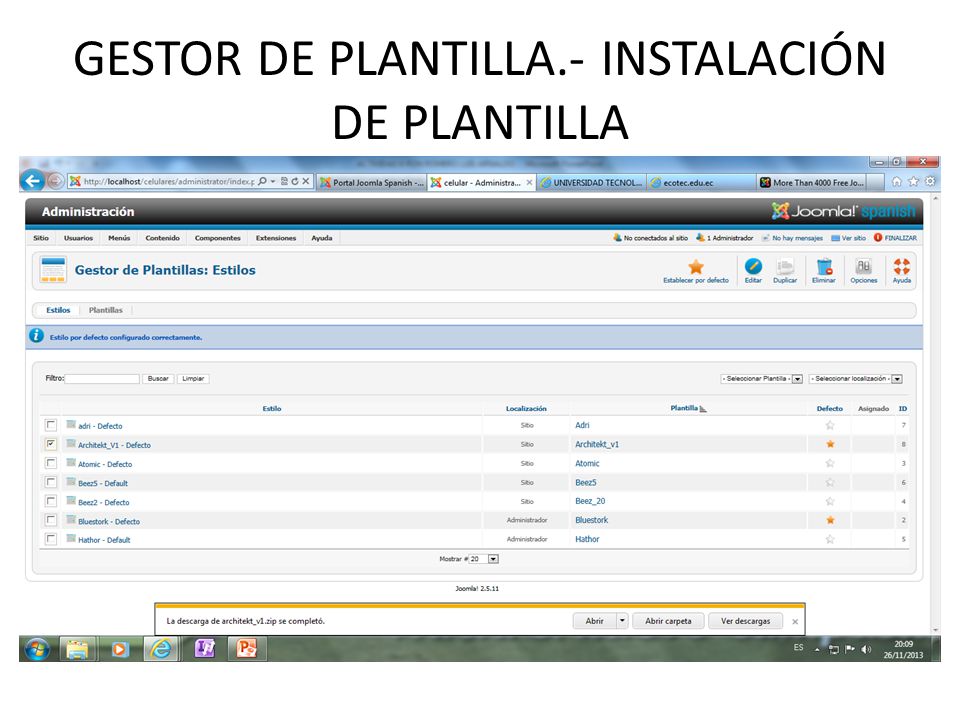The height and width of the screenshot is (720, 960).
Task: Switch to ecotec.edu.ec browser tab
Action: click(x=701, y=182)
